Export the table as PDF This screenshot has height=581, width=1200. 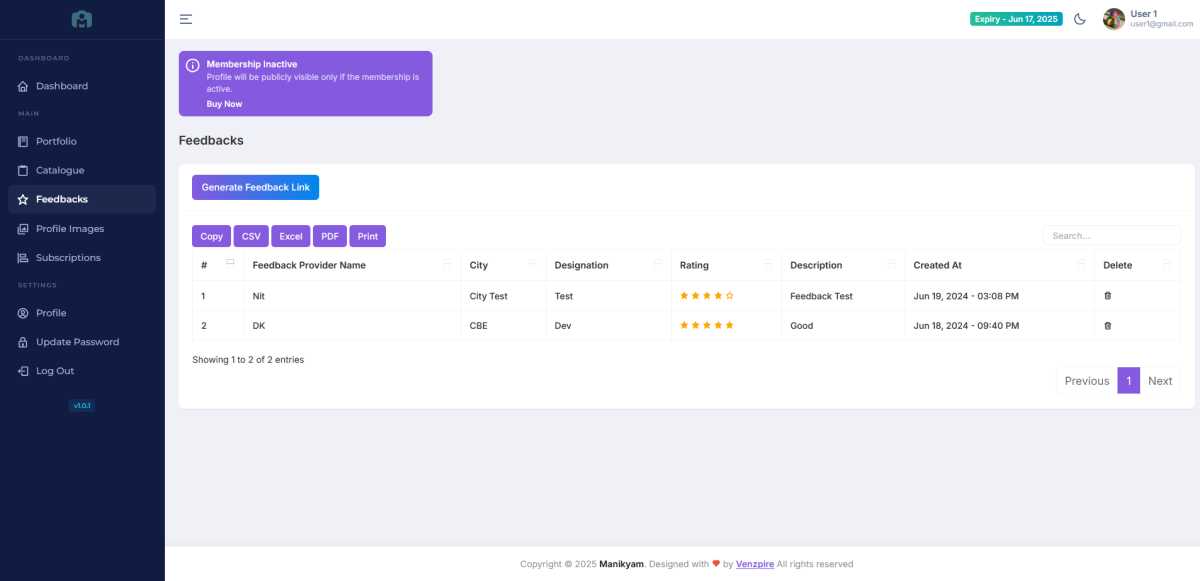pos(330,236)
